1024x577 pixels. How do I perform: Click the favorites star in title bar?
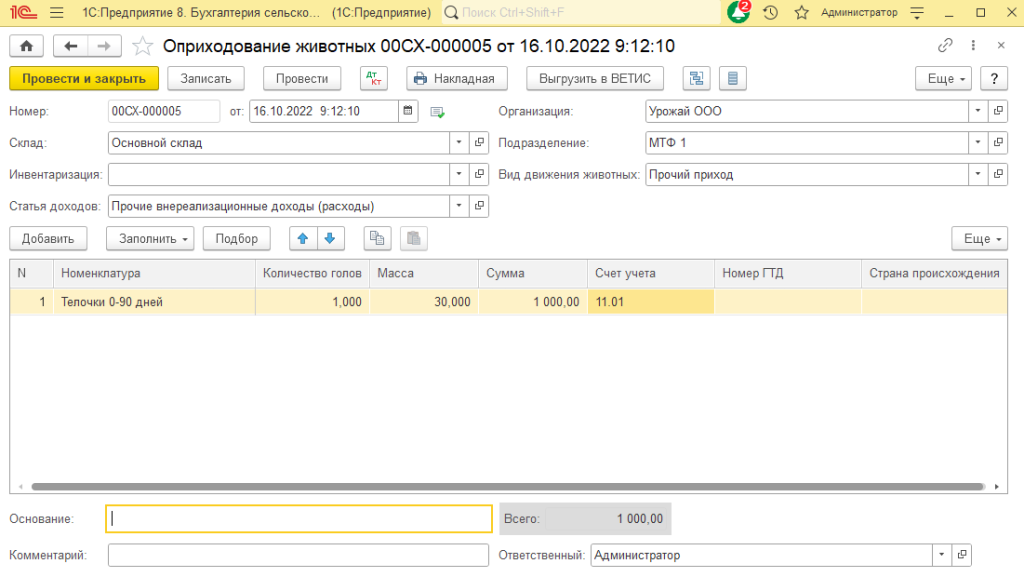click(801, 13)
